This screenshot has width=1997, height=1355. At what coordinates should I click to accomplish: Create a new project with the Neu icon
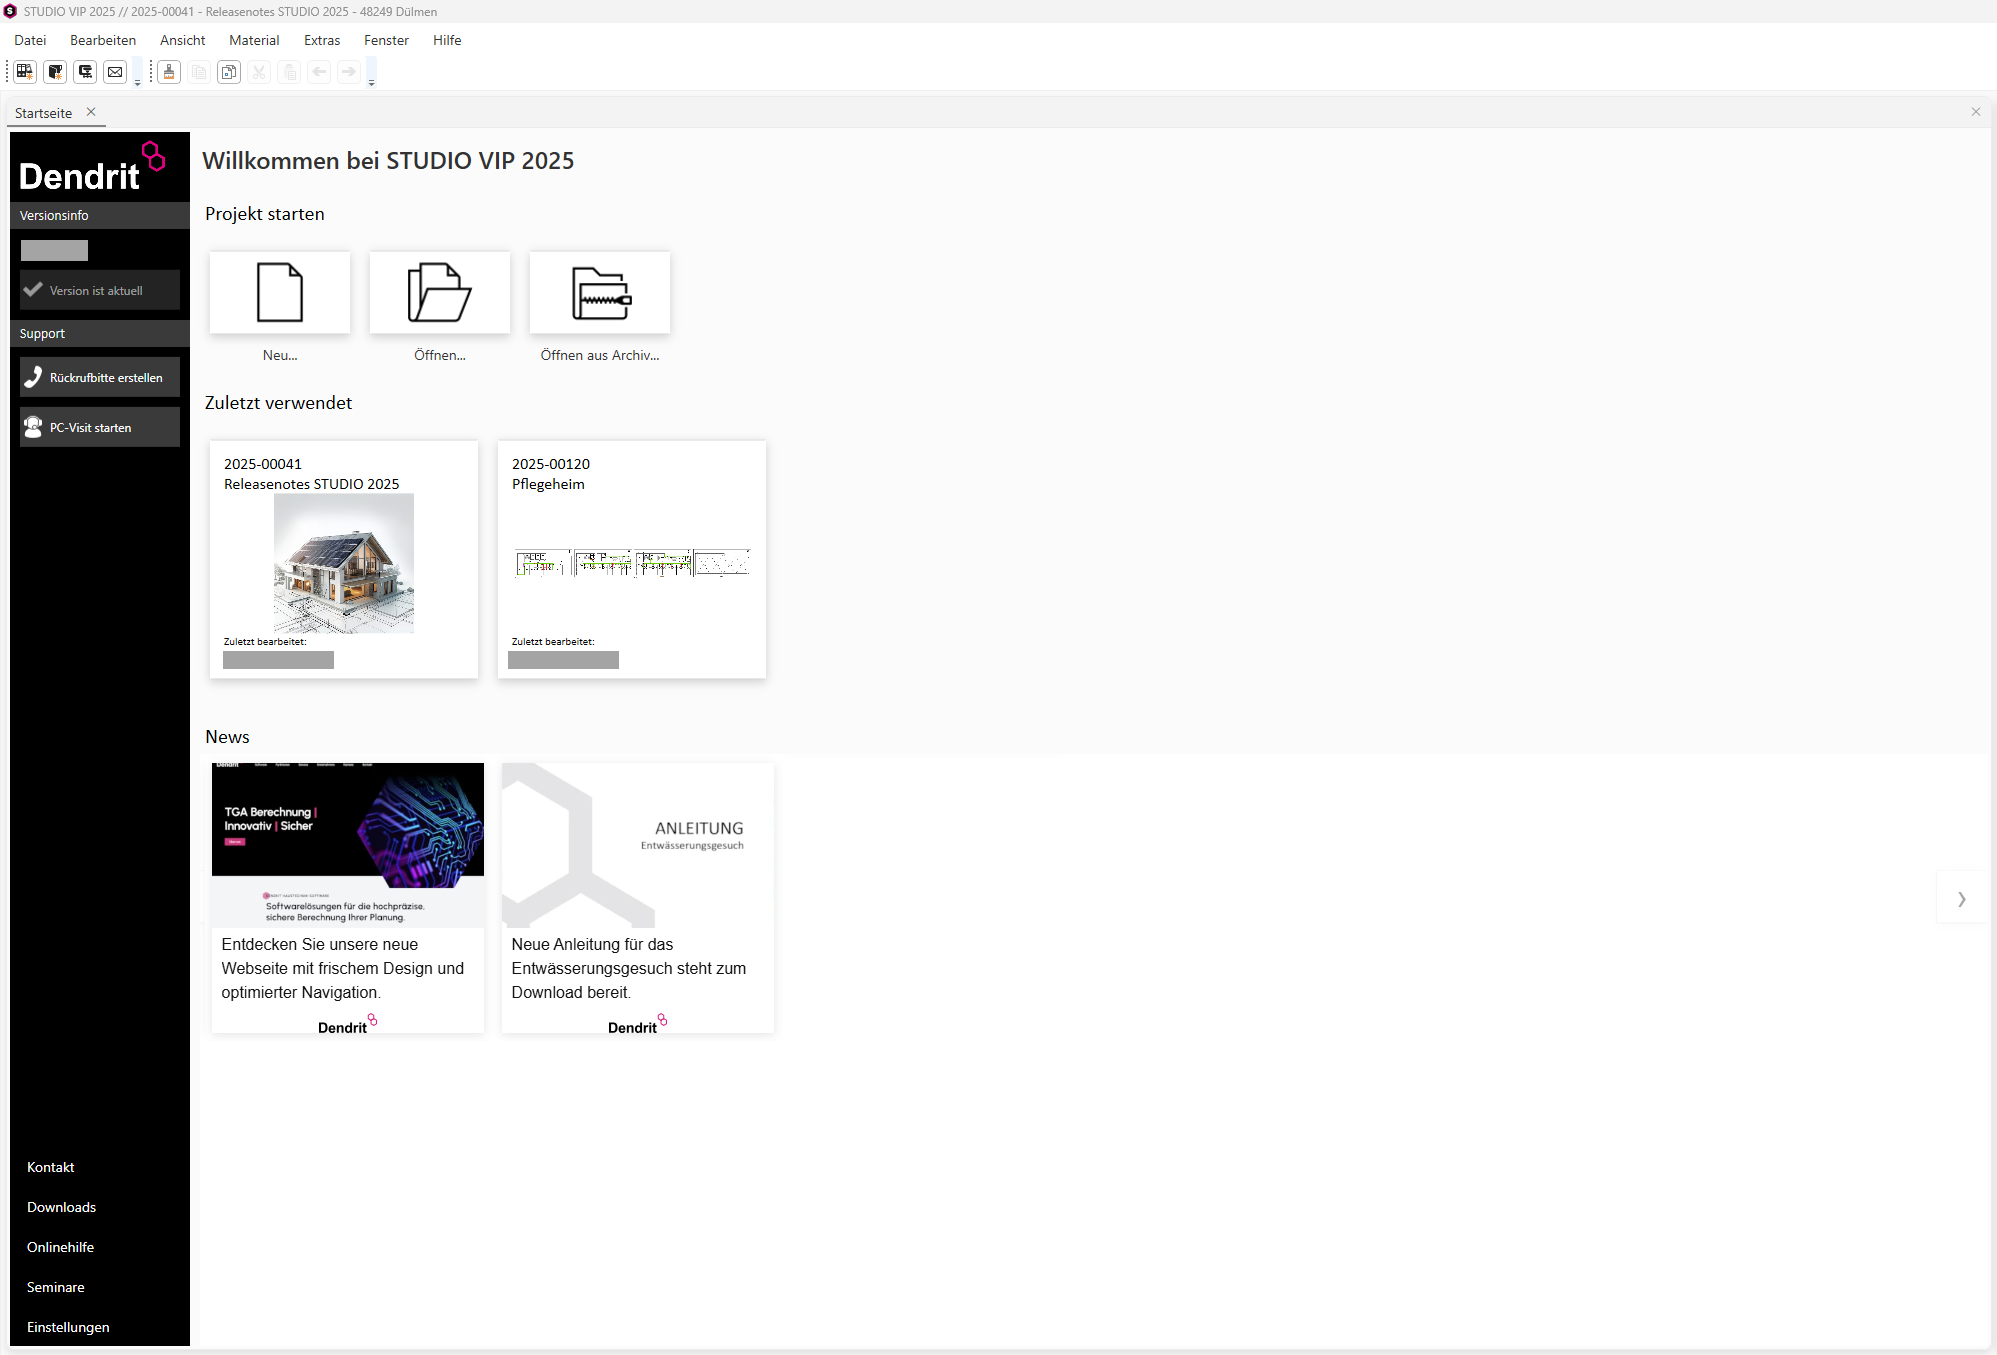tap(280, 292)
